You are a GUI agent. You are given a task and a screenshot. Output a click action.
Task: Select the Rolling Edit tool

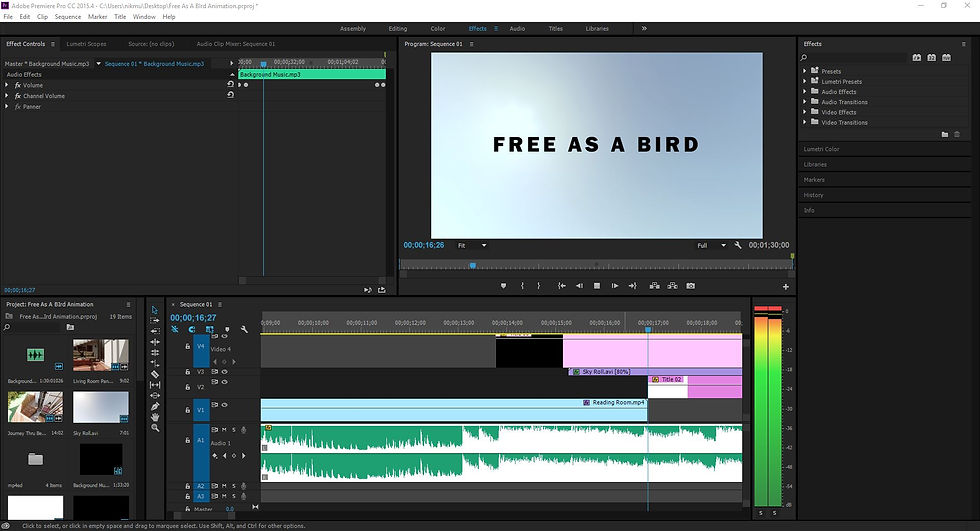click(x=155, y=352)
